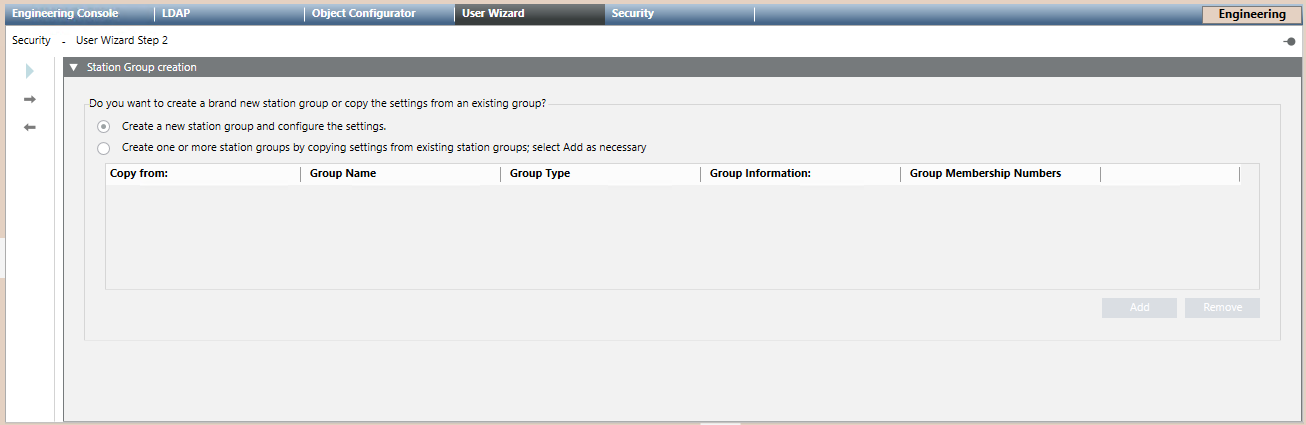Go to next wizard step with right arrow
The width and height of the screenshot is (1306, 425).
coord(30,99)
